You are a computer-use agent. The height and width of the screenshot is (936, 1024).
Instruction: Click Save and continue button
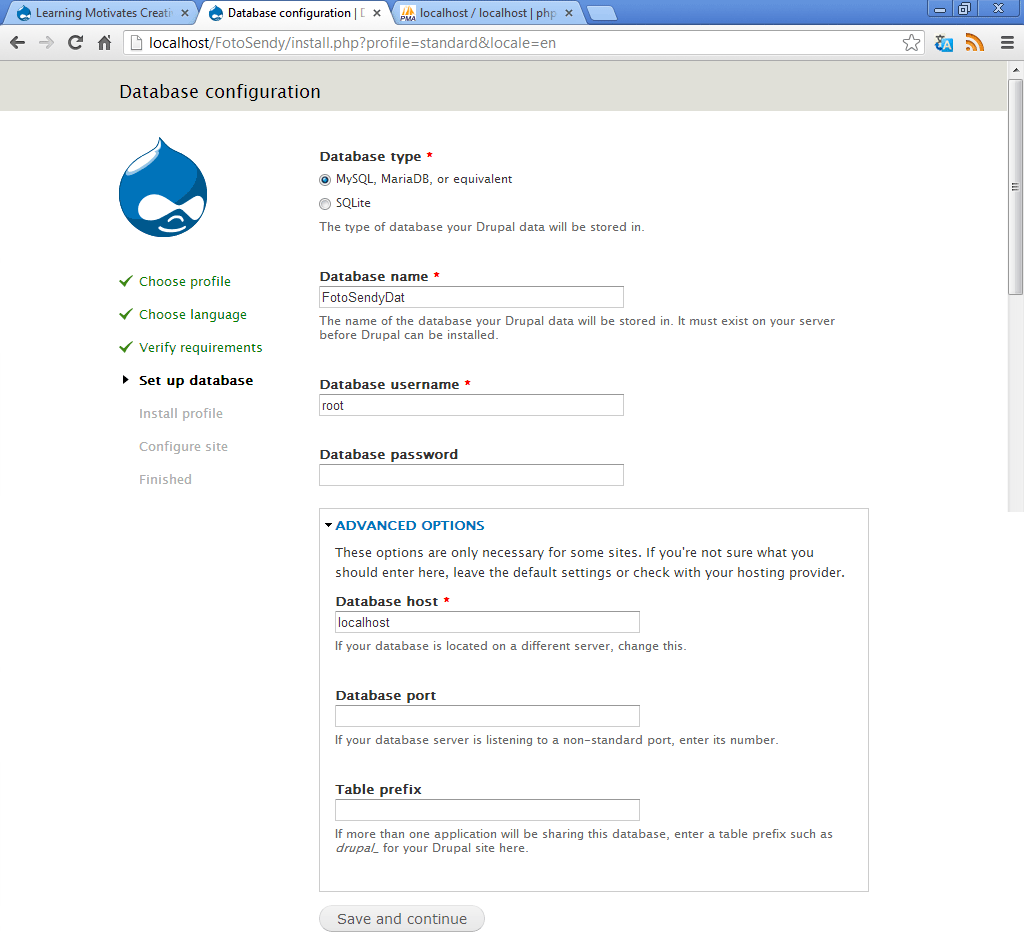click(x=402, y=918)
